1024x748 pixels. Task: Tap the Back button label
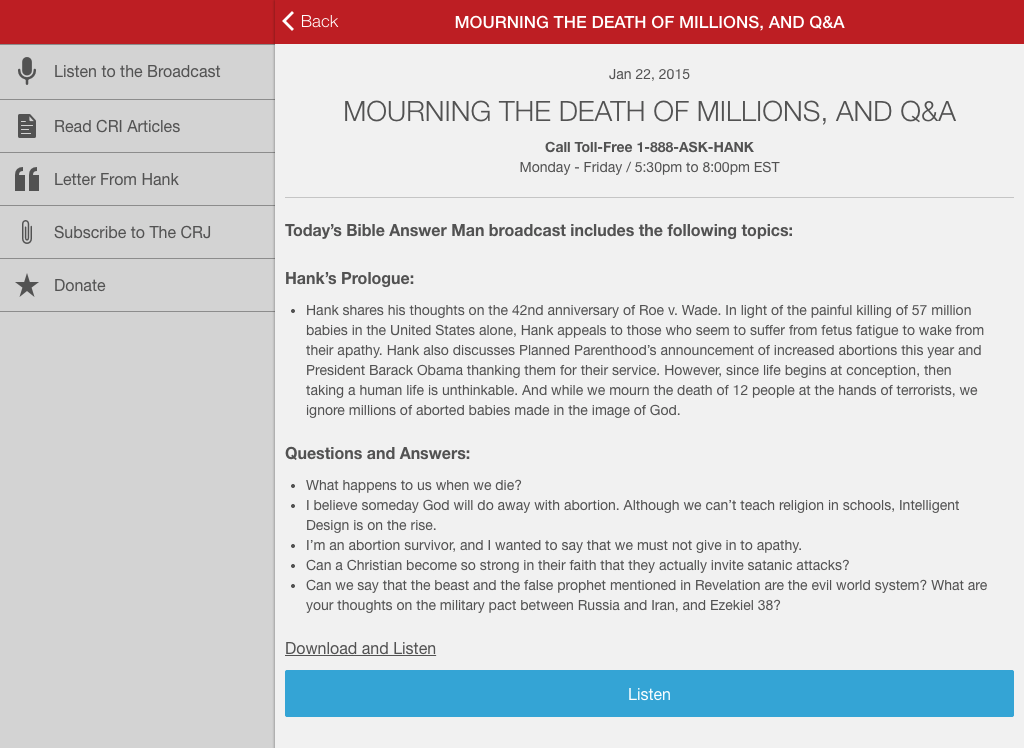click(x=319, y=21)
